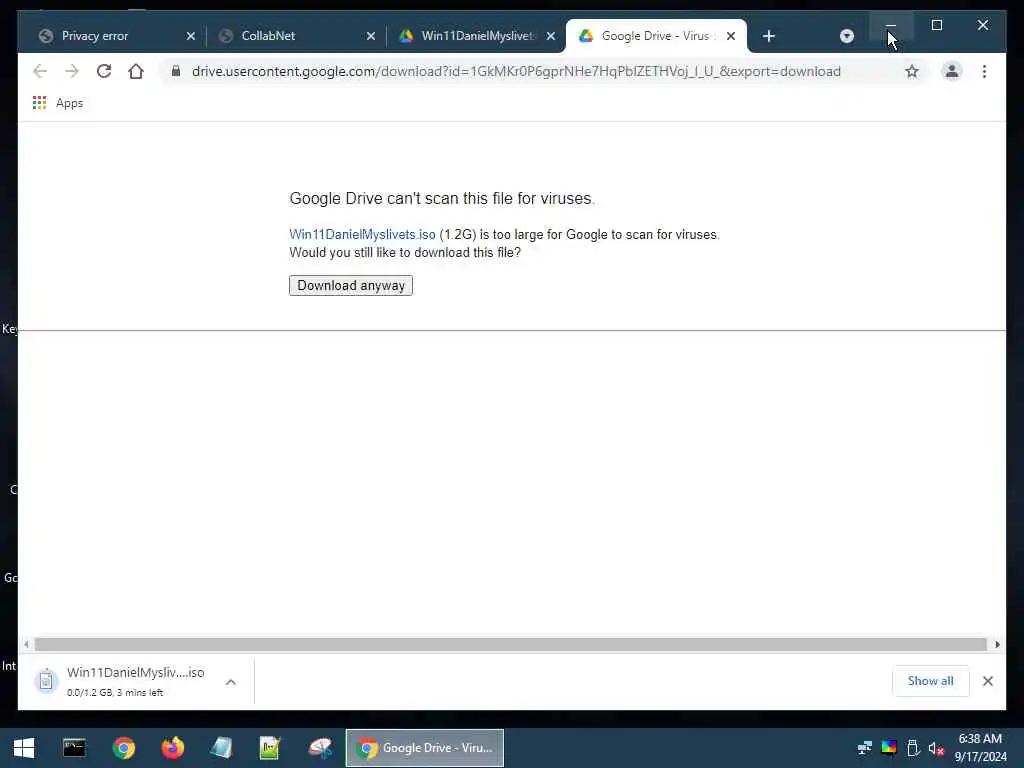Open a new tab with the plus
The image size is (1024, 768).
(x=769, y=36)
